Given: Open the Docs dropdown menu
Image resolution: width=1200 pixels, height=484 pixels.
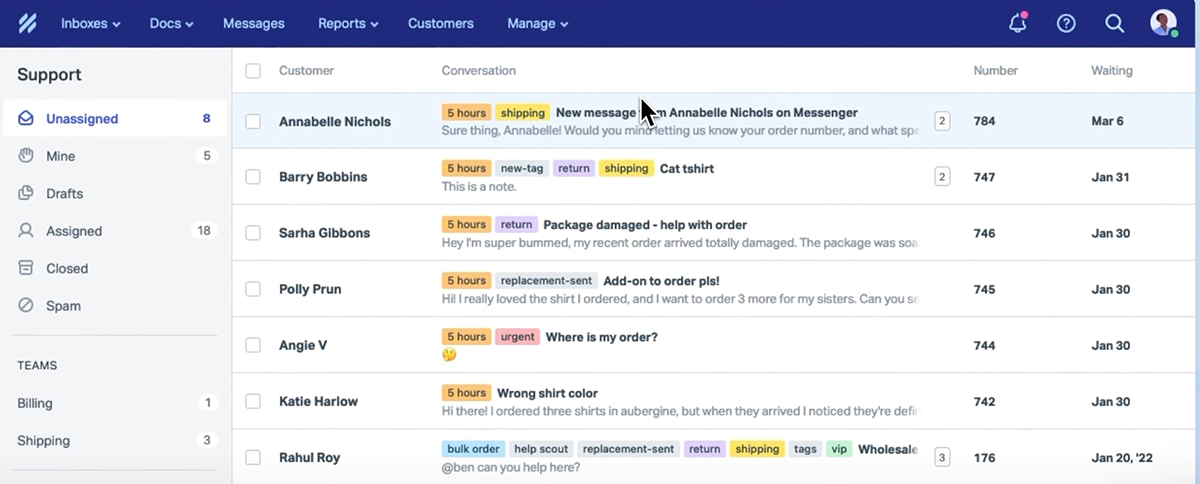Looking at the screenshot, I should [171, 23].
